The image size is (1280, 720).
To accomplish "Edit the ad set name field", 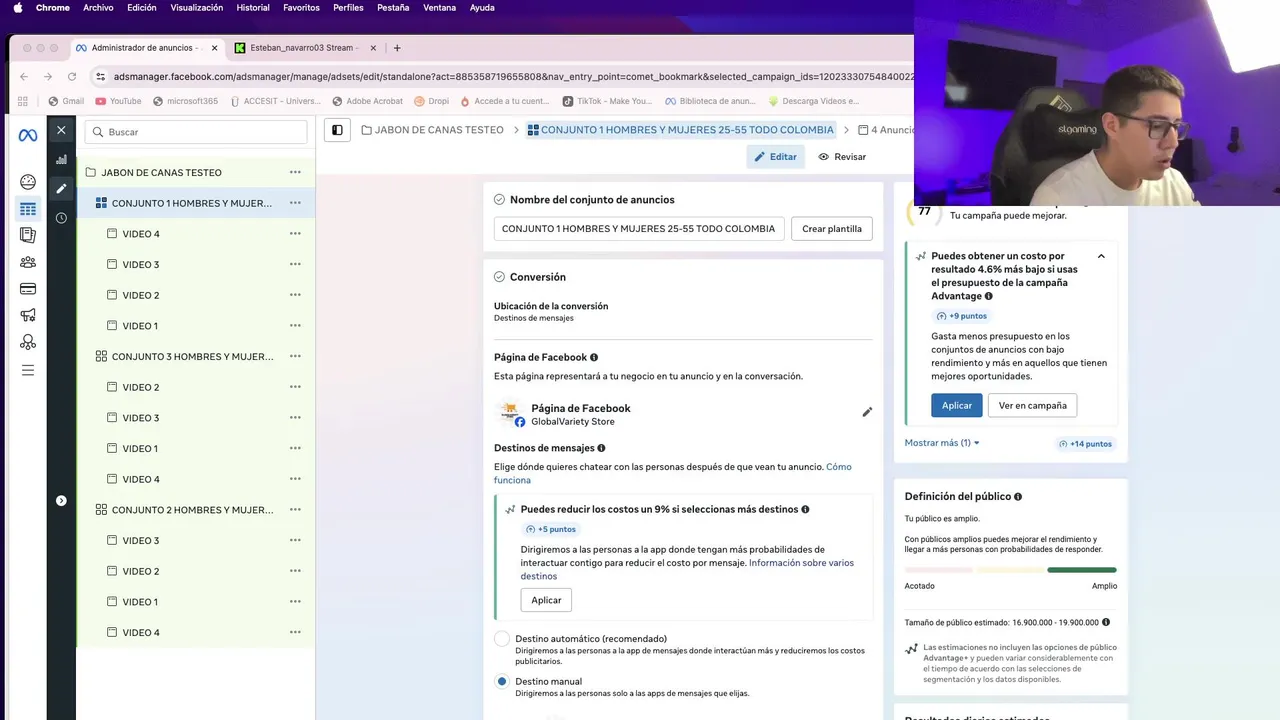I will pyautogui.click(x=638, y=229).
